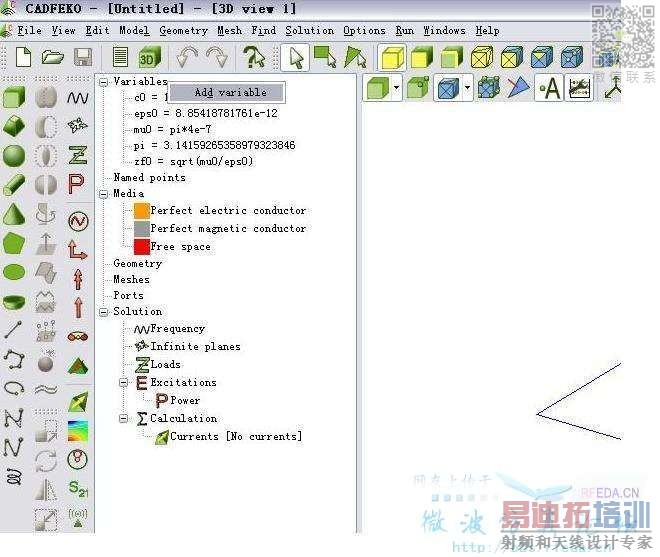The image size is (660, 557).
Task: Click gray Perfect magnetic conductor swatch
Action: point(142,229)
